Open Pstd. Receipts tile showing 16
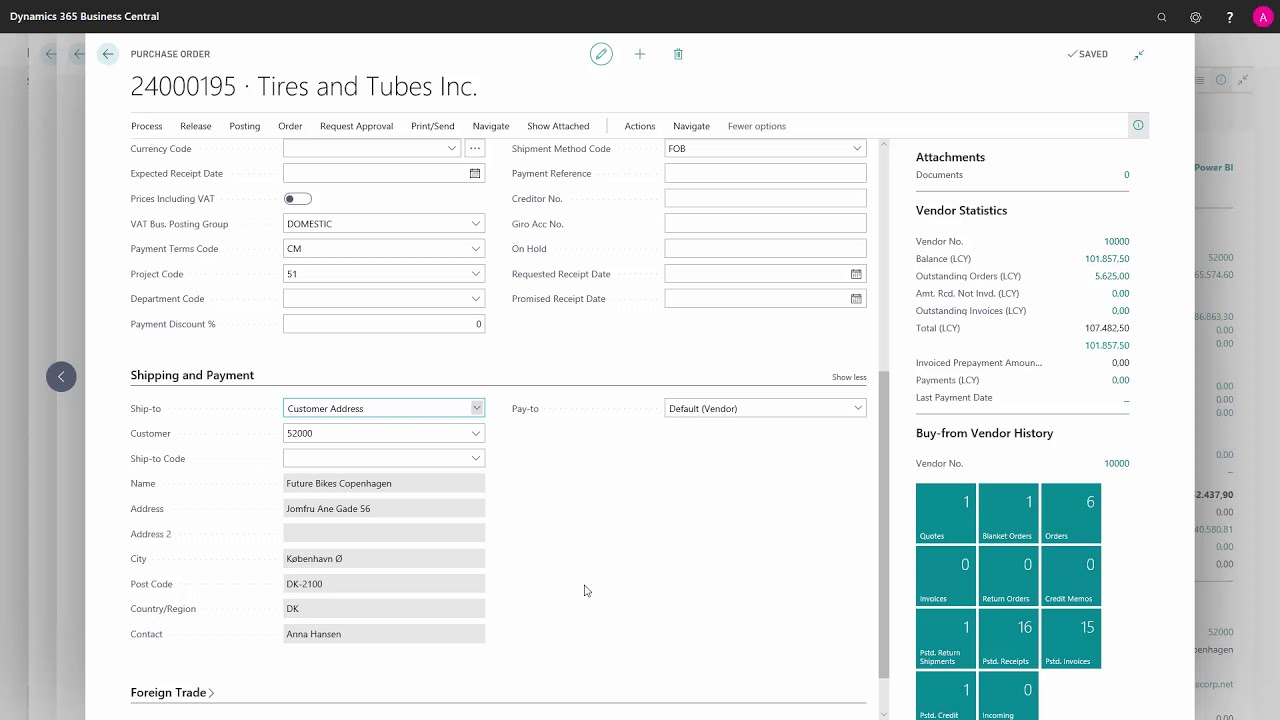 [x=1008, y=639]
